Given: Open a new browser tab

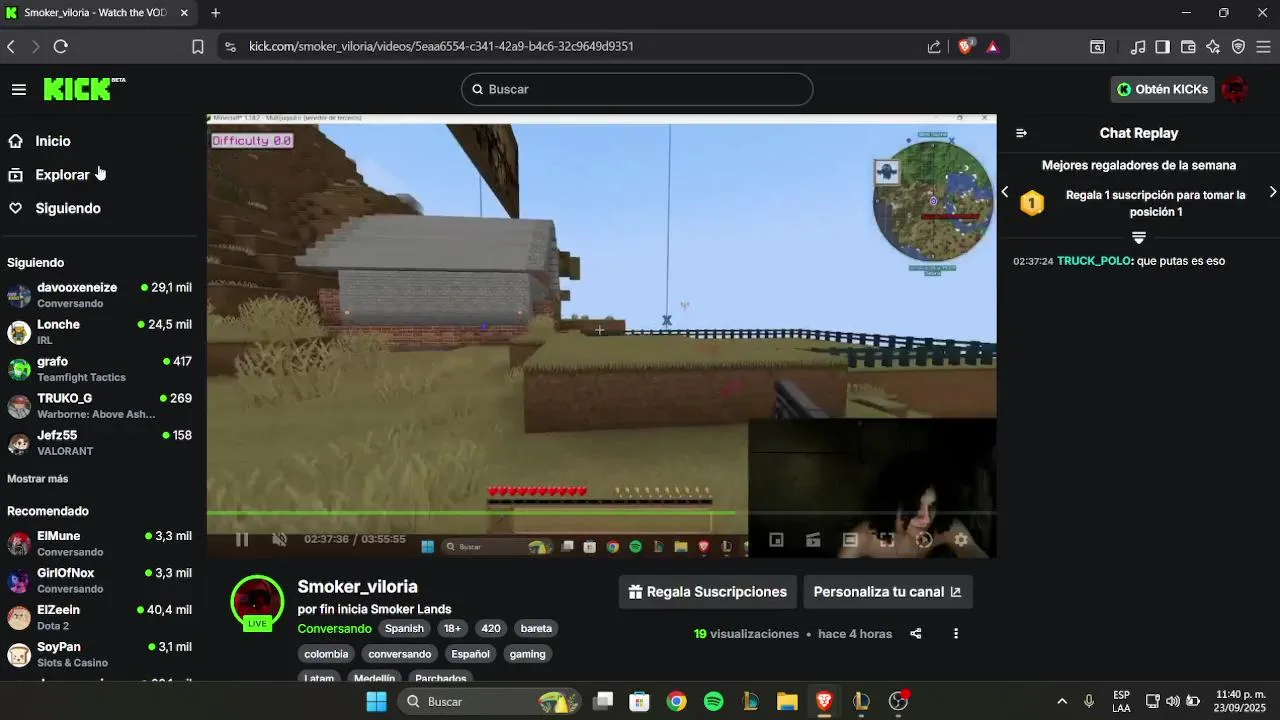Looking at the screenshot, I should (215, 13).
